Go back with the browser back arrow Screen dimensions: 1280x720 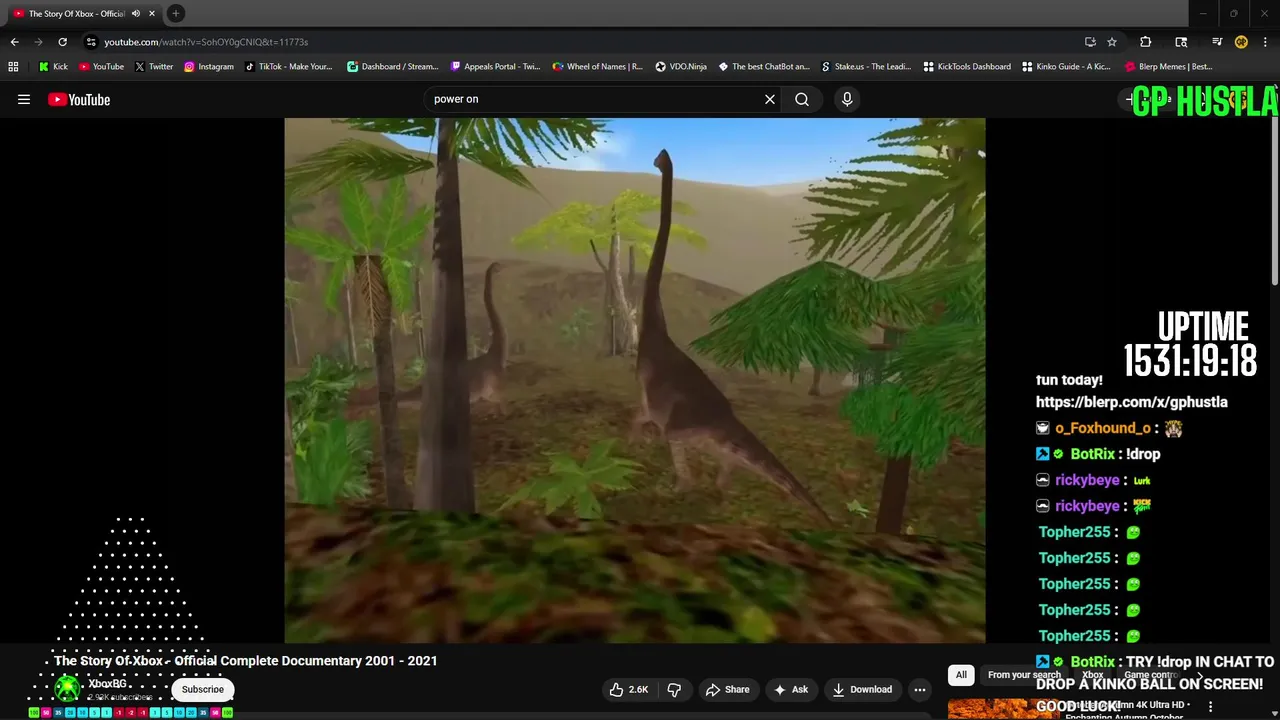[14, 42]
